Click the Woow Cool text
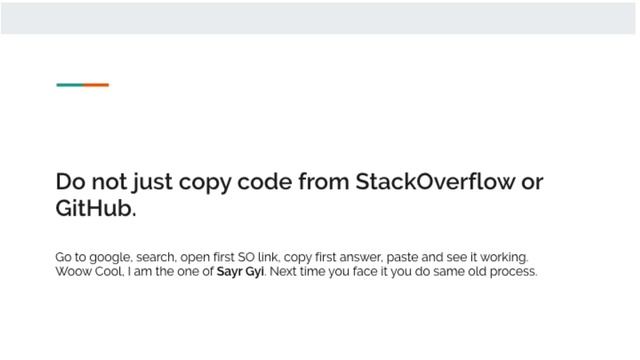The height and width of the screenshot is (360, 640). tap(89, 271)
